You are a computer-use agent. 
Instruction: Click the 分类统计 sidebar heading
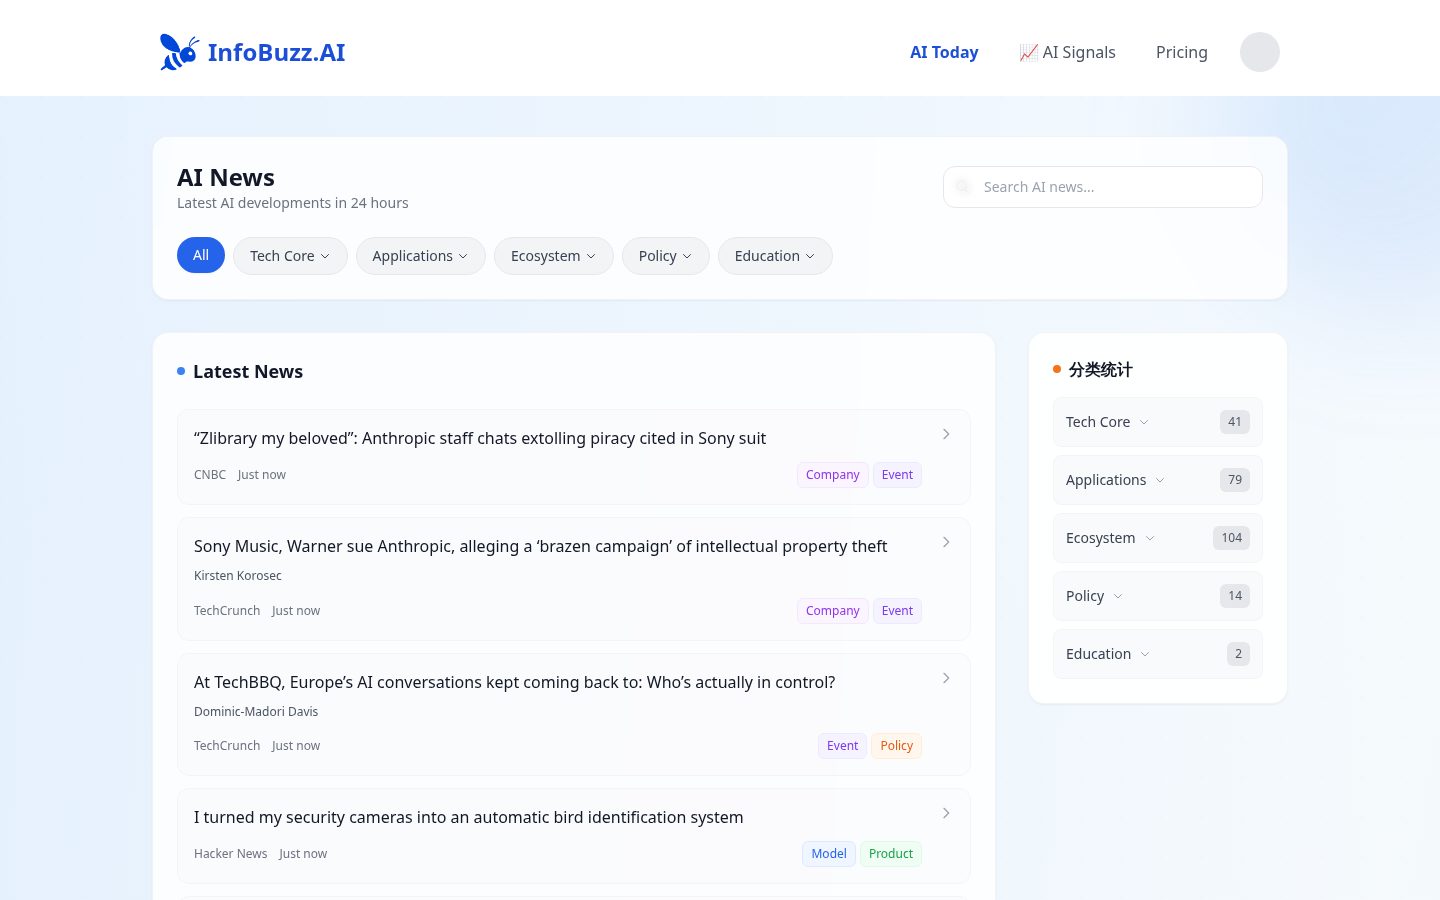pos(1100,370)
